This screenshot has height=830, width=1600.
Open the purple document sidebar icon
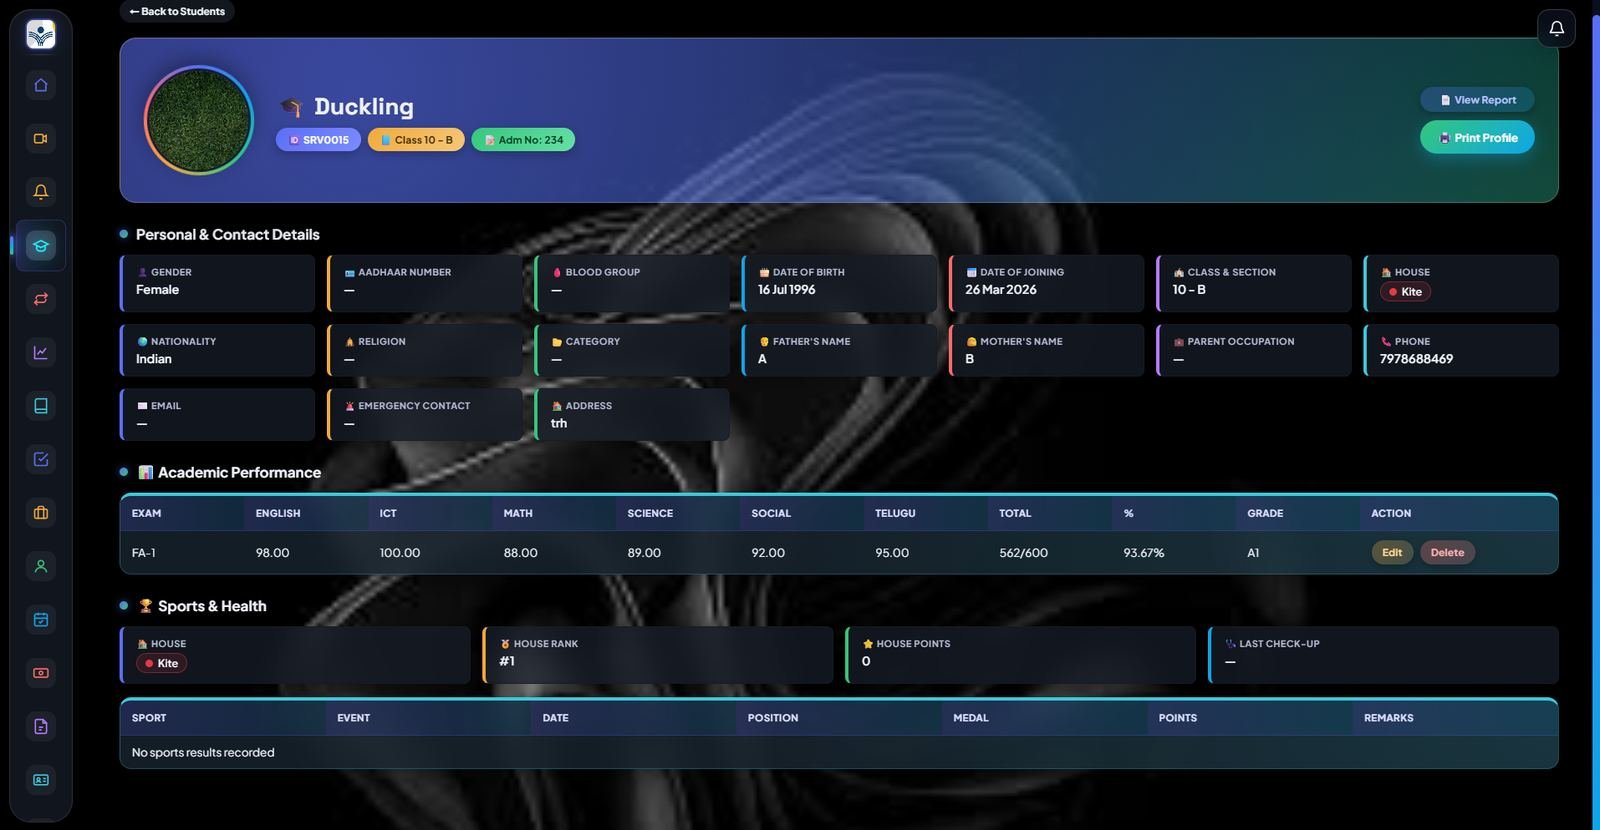pyautogui.click(x=41, y=727)
